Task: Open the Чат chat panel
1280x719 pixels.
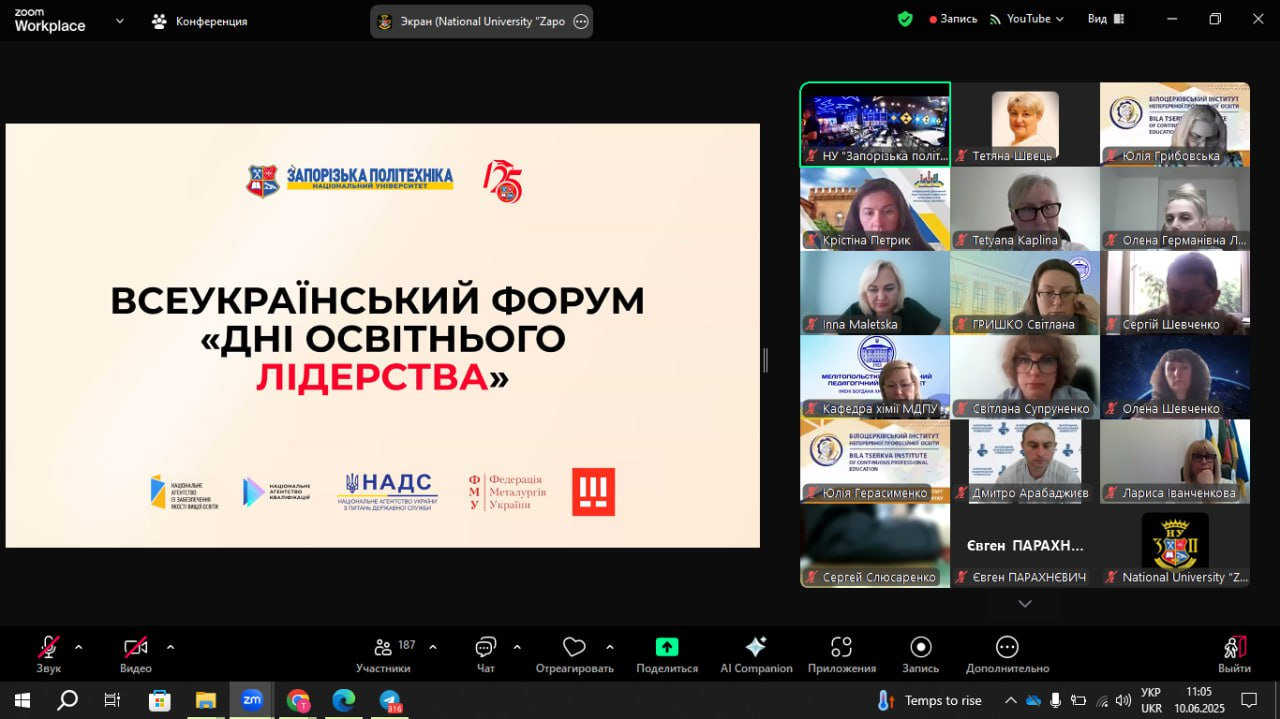Action: 486,655
